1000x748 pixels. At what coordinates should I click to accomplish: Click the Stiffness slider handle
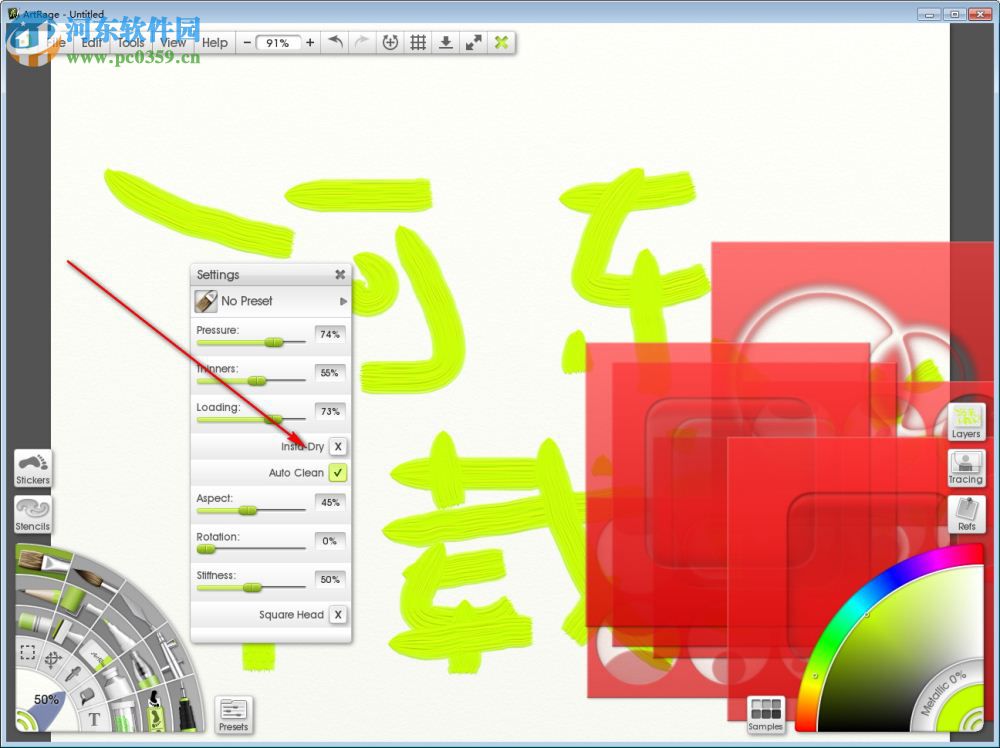pyautogui.click(x=252, y=587)
